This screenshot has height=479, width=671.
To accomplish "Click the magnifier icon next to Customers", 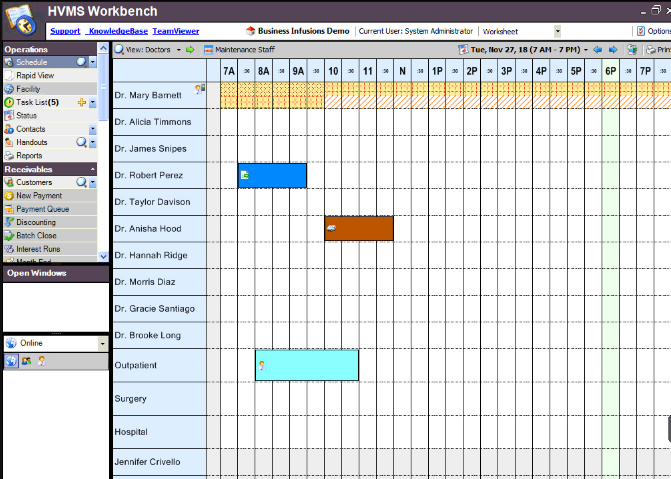I will click(x=81, y=183).
